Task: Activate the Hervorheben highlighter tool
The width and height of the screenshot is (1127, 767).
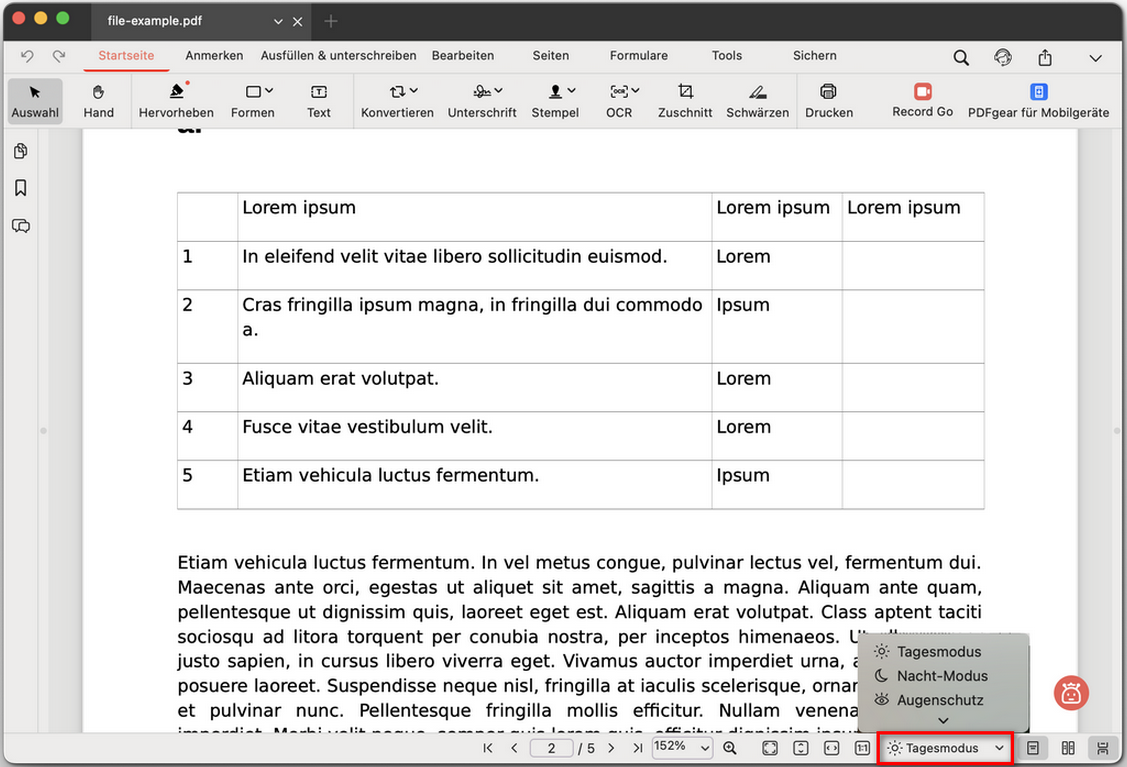Action: click(x=176, y=100)
